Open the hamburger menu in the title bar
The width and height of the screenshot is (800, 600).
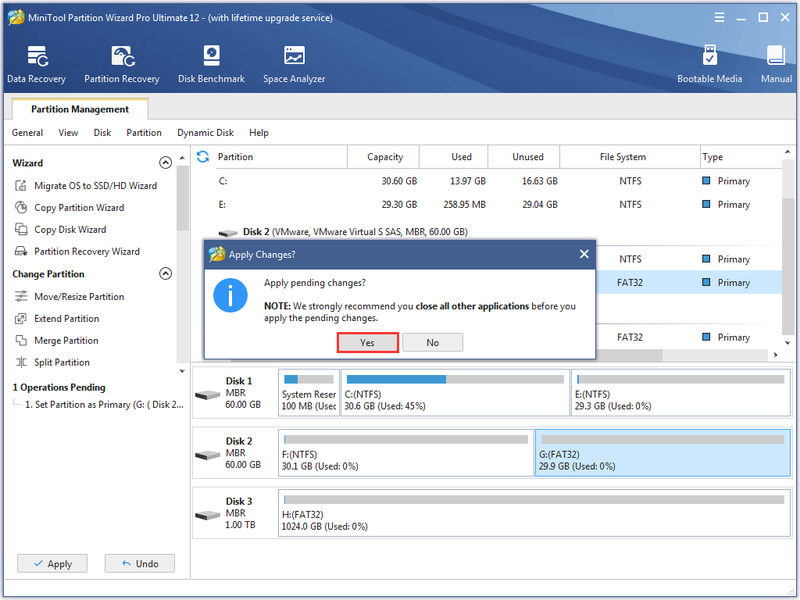click(719, 18)
